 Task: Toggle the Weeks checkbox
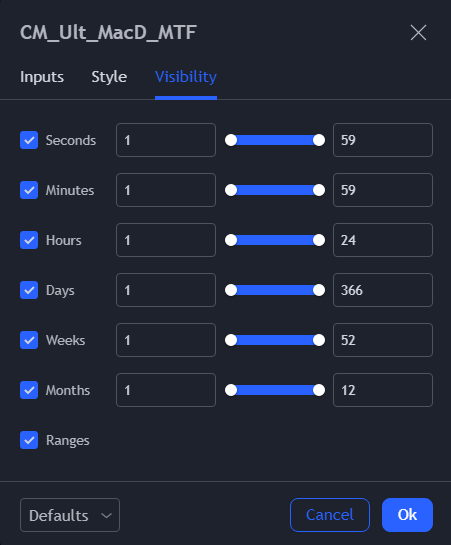(29, 340)
